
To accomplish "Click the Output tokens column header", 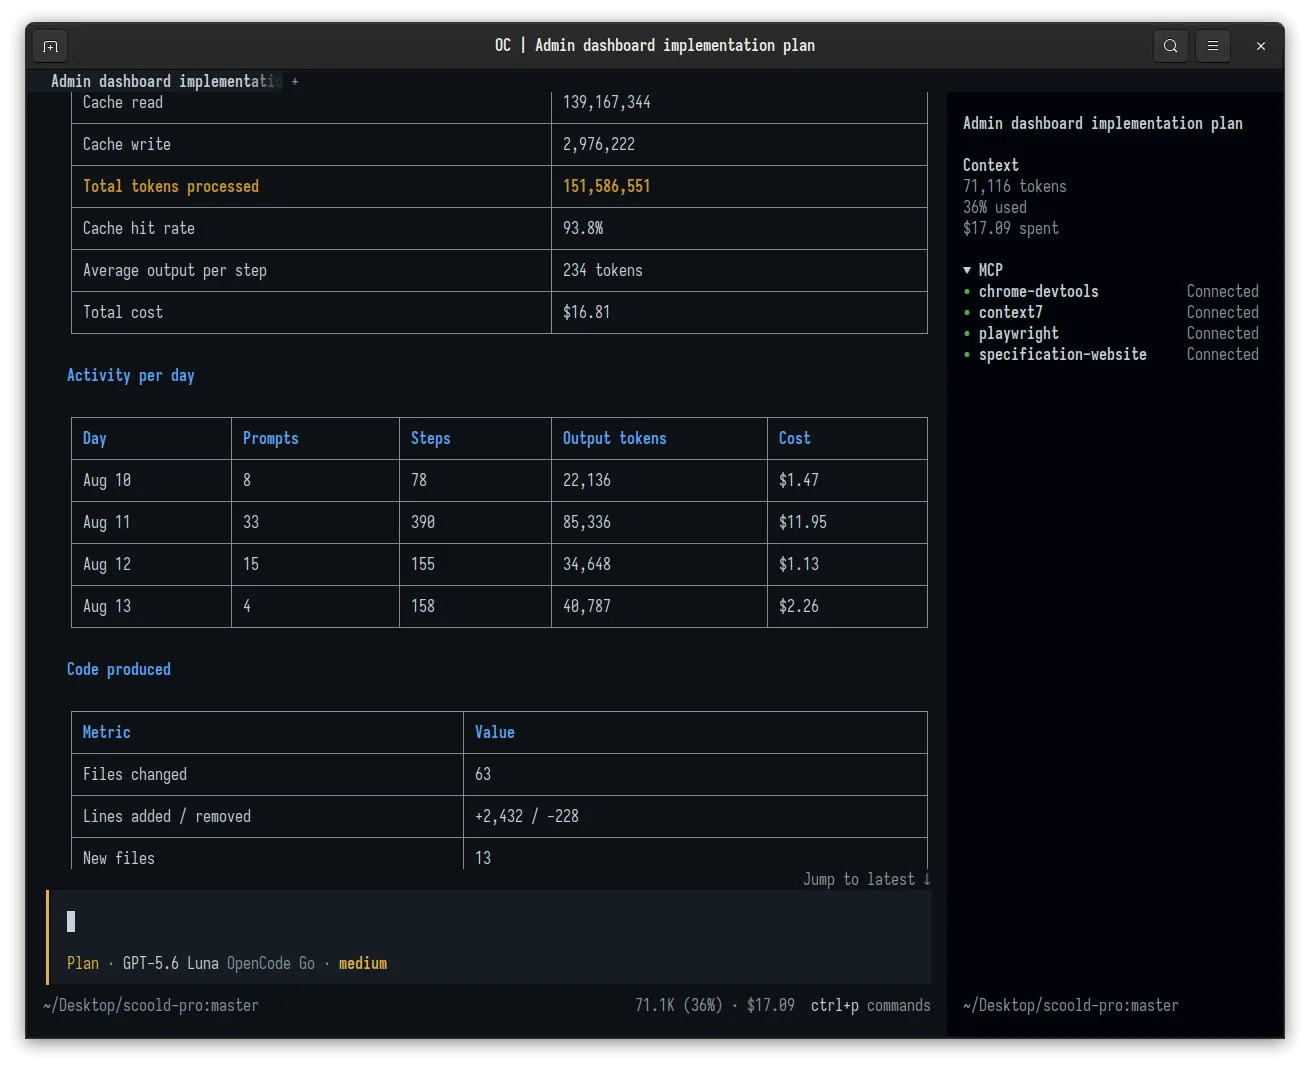I will [614, 439].
